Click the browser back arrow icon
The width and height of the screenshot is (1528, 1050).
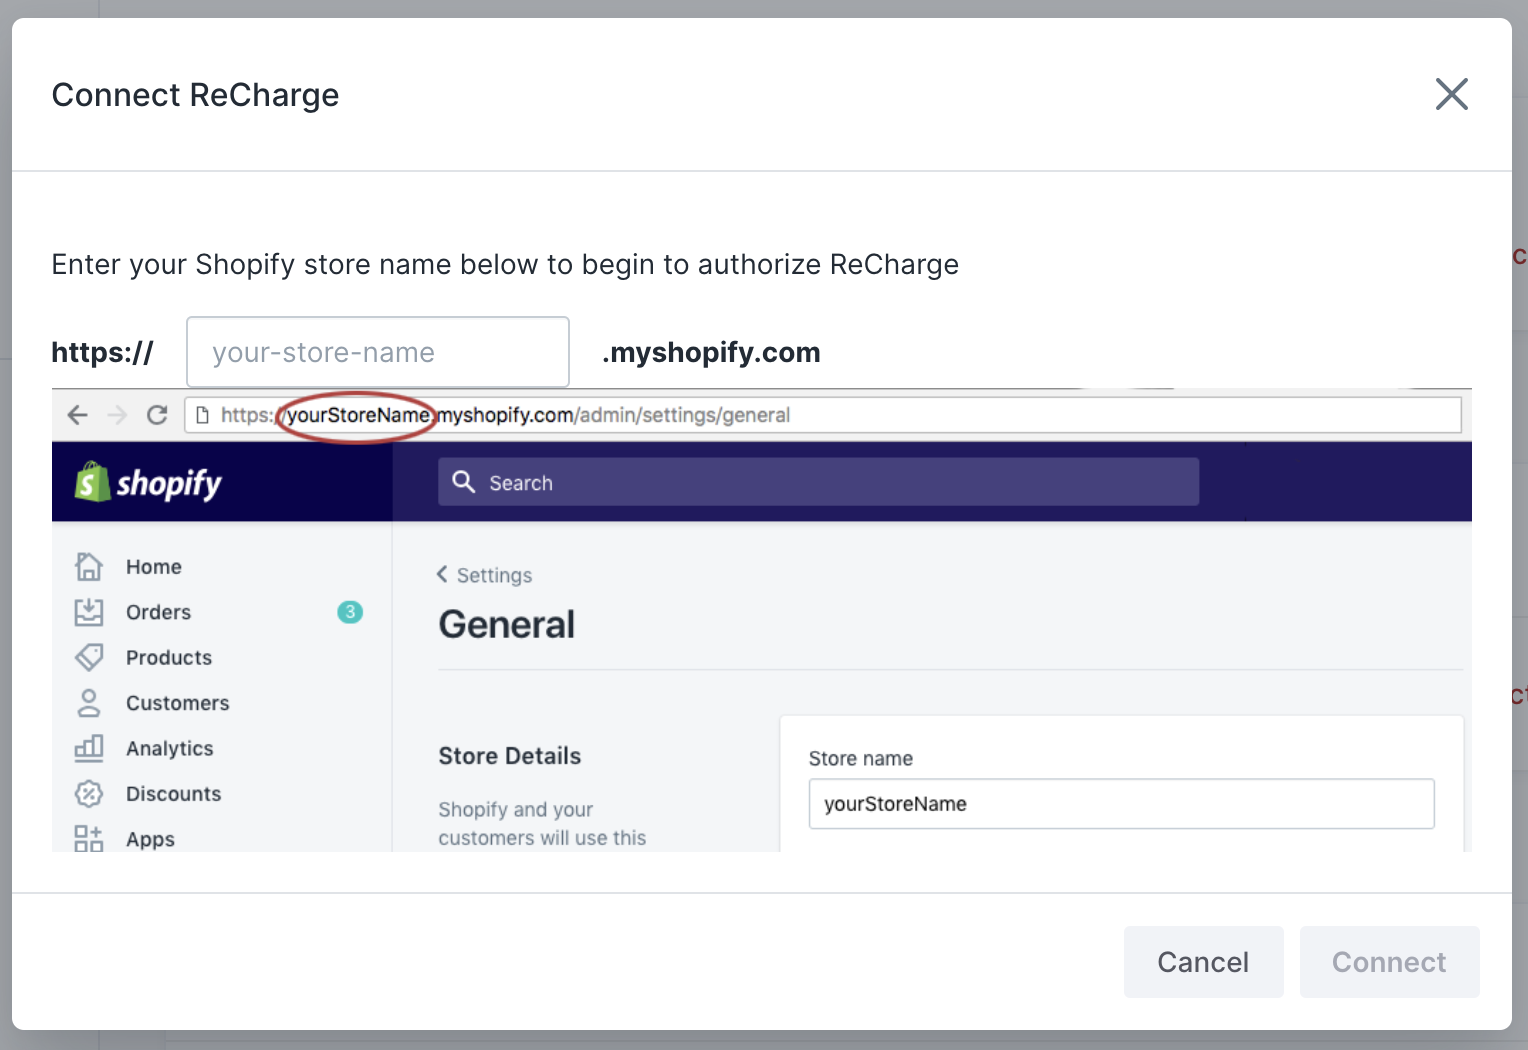pos(78,415)
